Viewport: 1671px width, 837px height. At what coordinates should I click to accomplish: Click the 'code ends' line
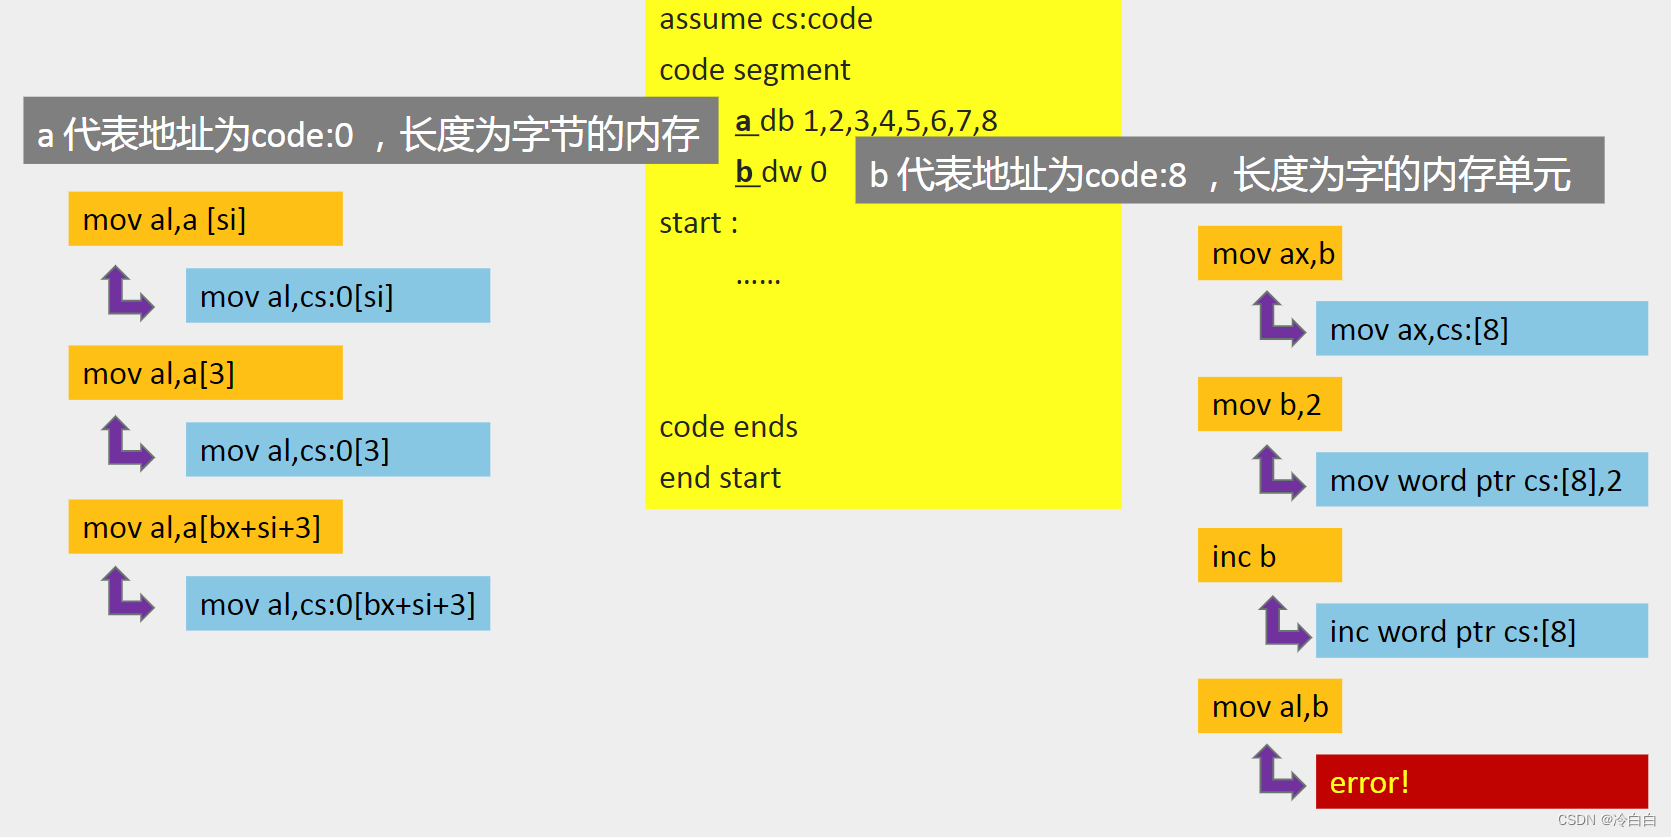click(728, 427)
